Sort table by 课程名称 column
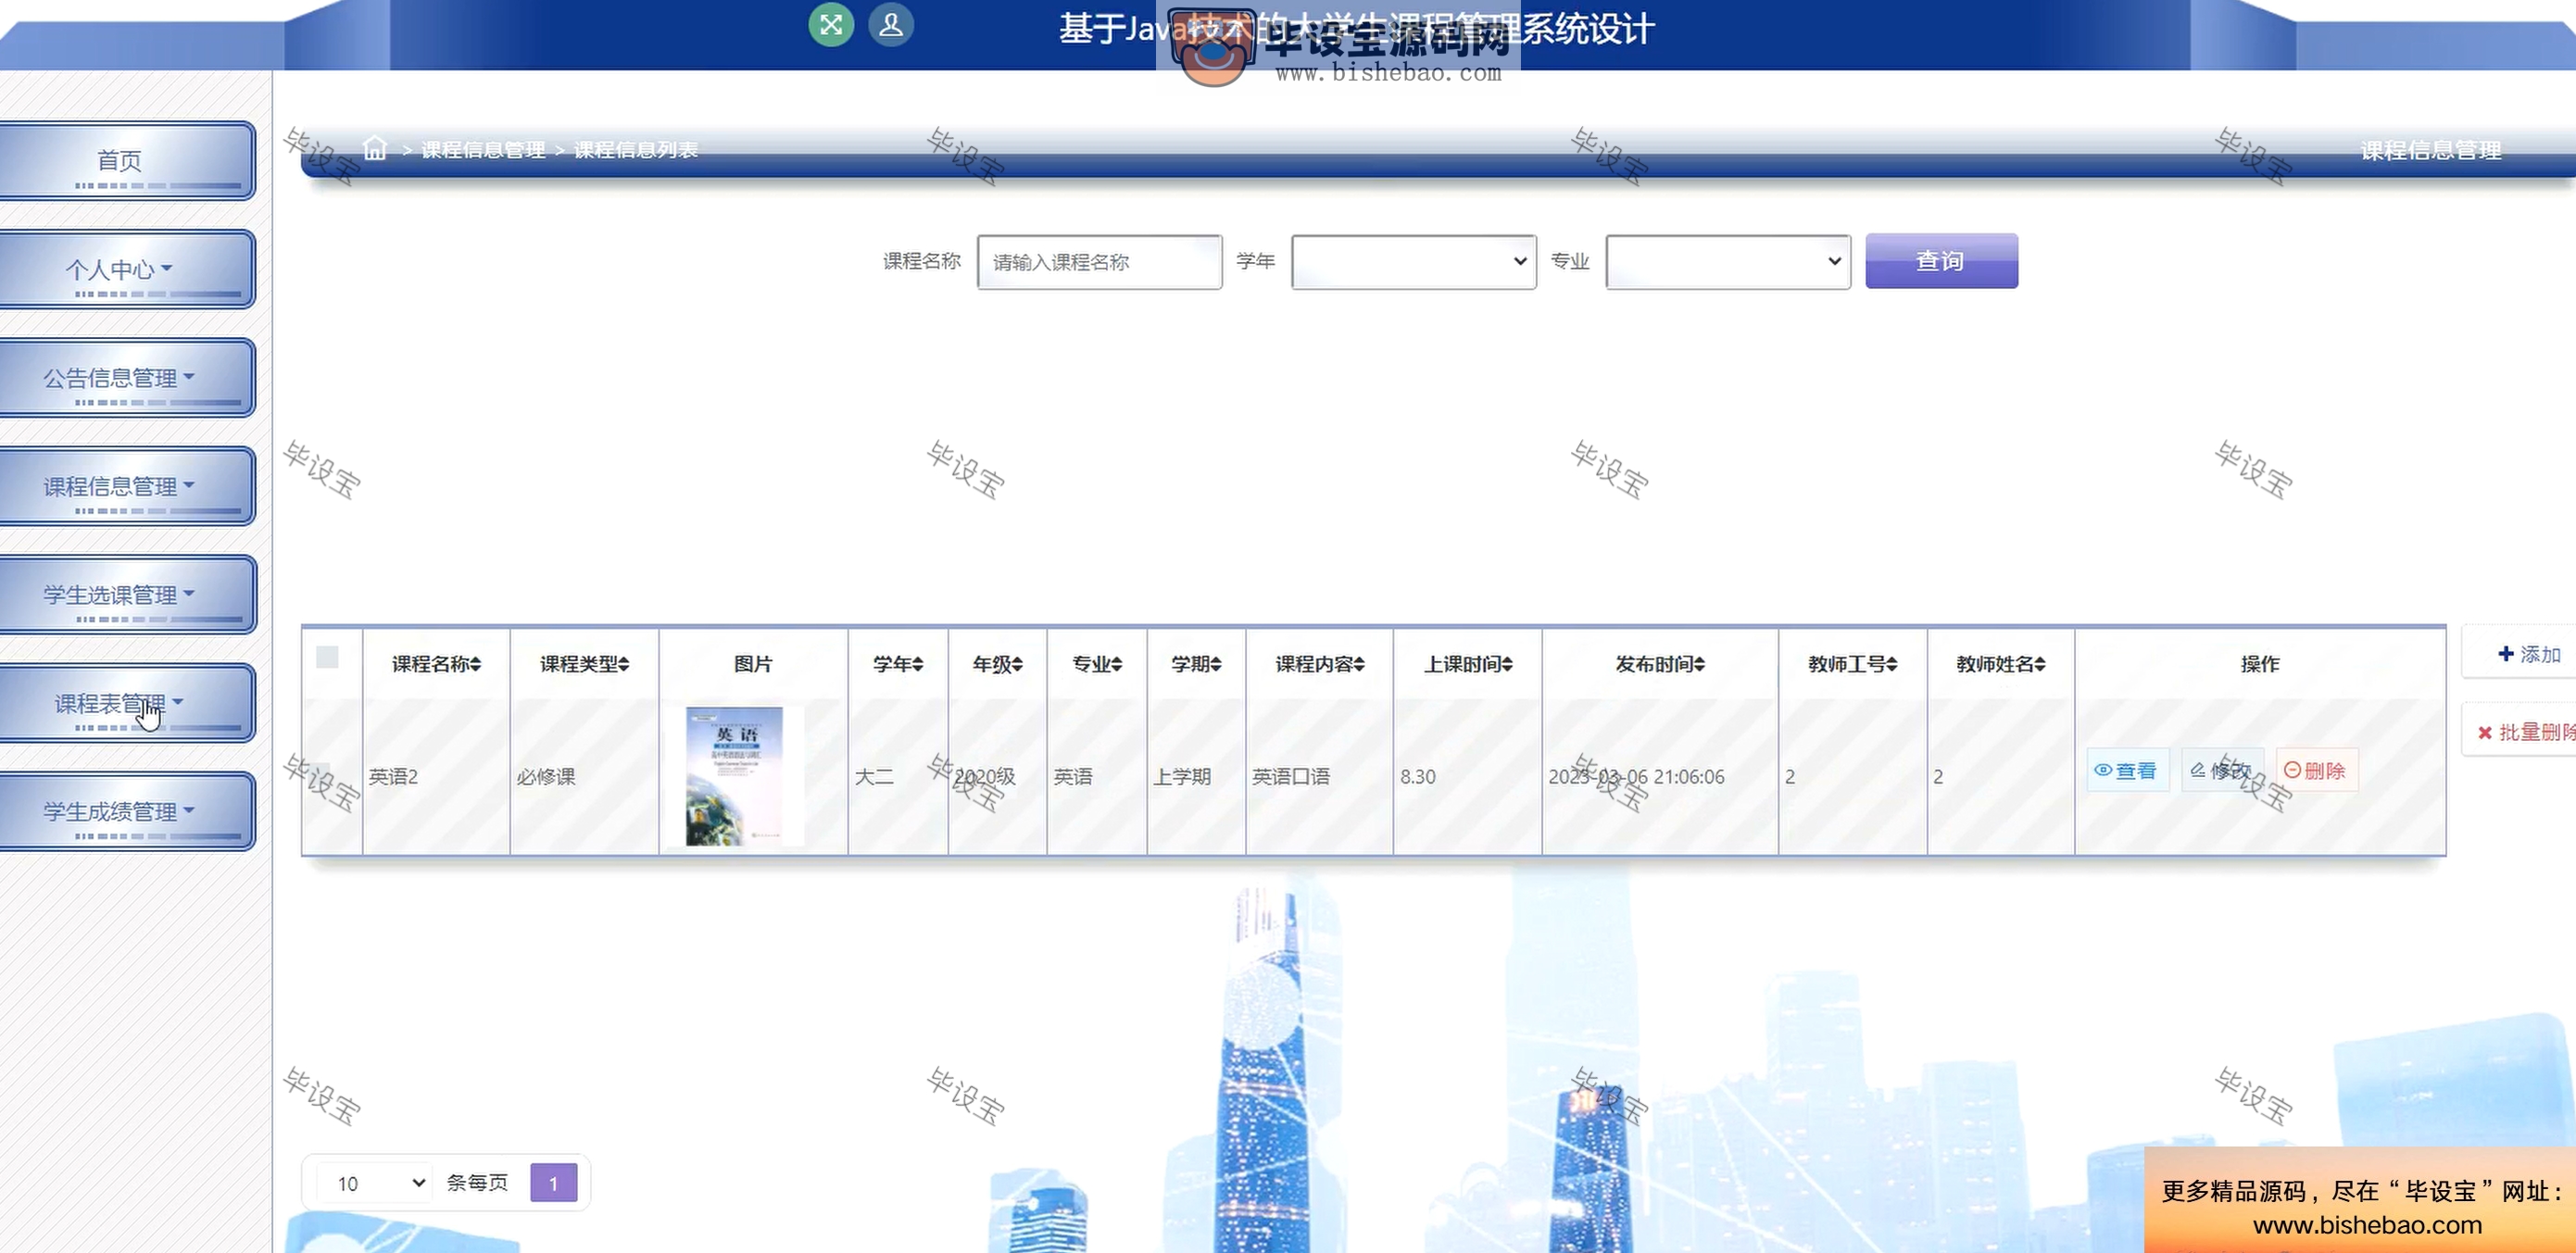 coord(436,664)
